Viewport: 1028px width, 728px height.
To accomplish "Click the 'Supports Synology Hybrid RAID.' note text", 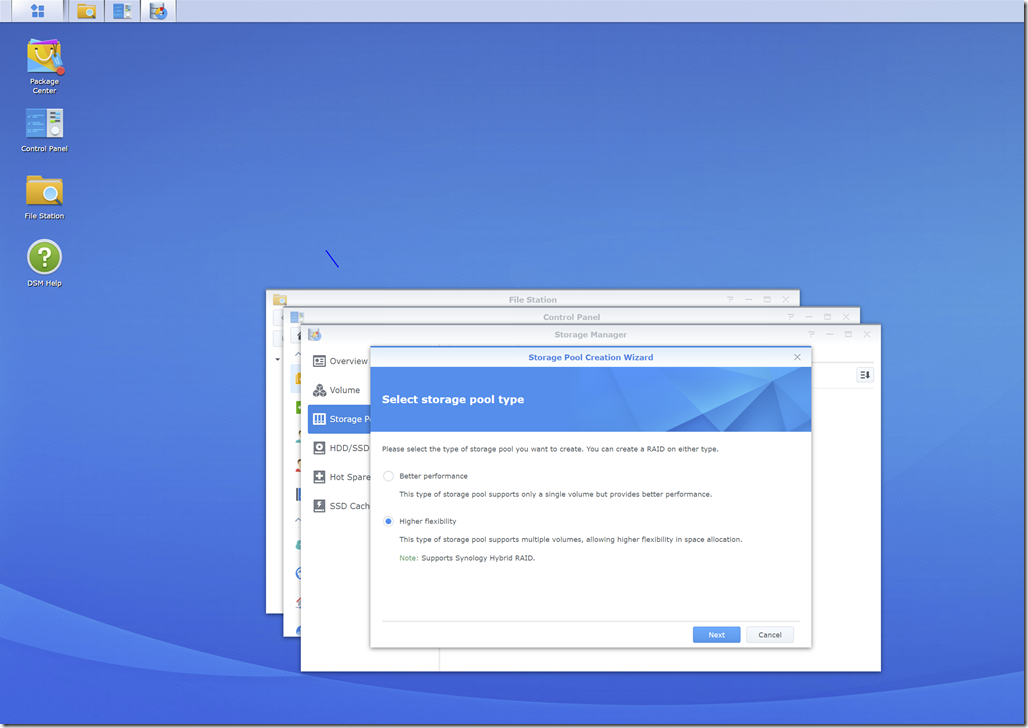I will coord(478,558).
